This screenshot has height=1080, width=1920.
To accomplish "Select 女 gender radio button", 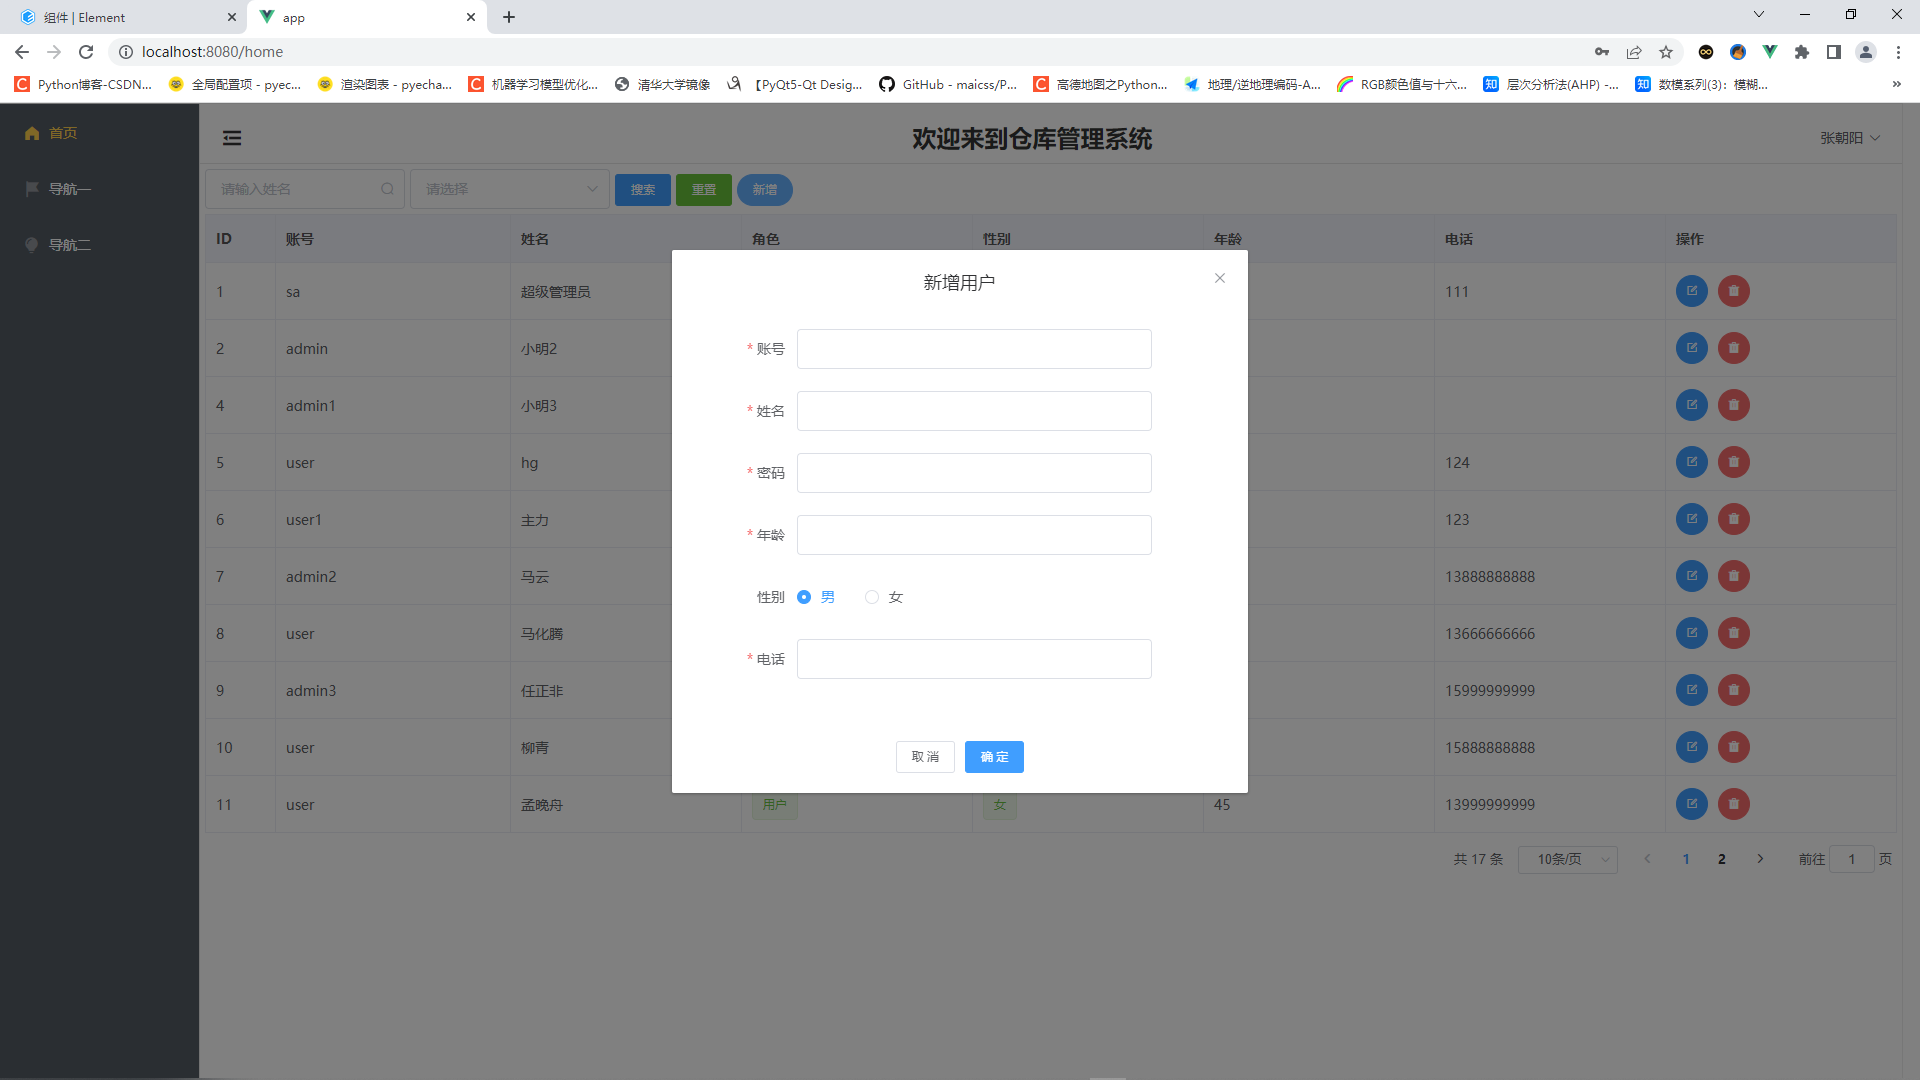I will coord(870,596).
